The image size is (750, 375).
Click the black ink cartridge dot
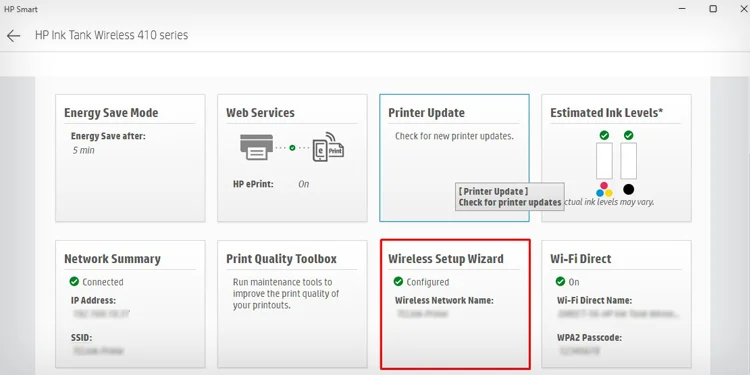tap(629, 189)
